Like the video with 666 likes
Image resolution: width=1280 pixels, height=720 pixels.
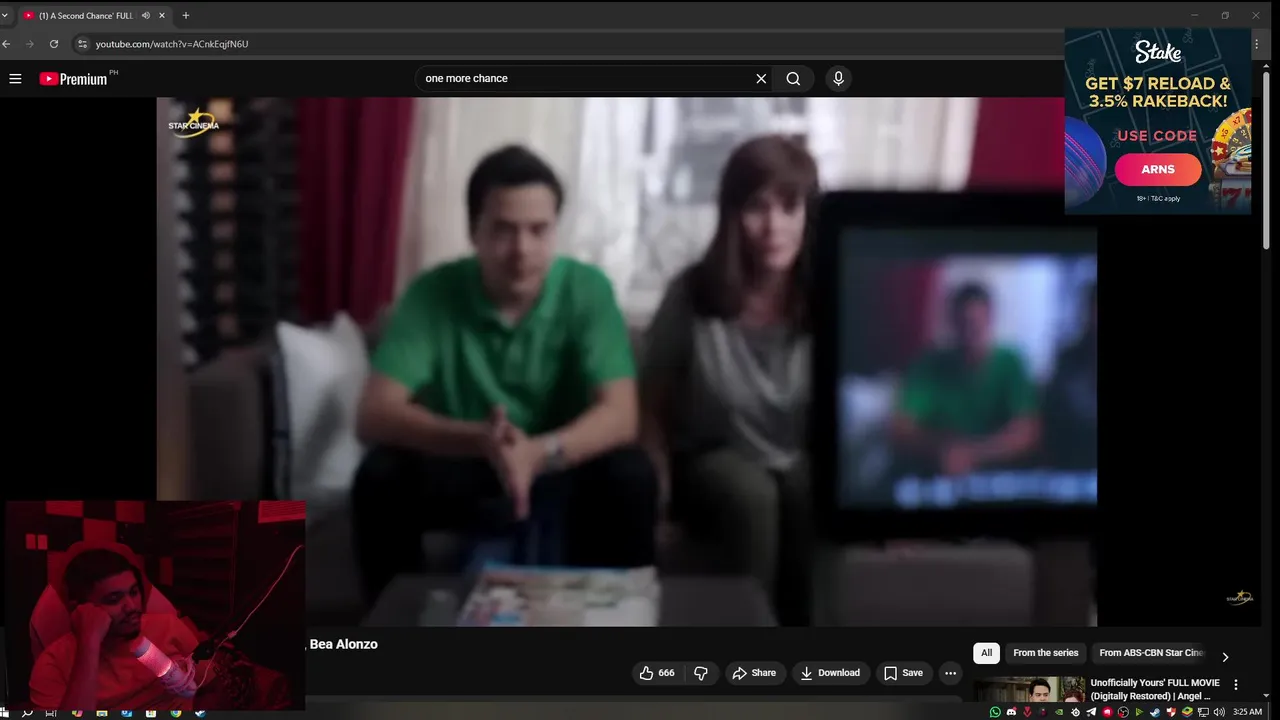tap(657, 673)
